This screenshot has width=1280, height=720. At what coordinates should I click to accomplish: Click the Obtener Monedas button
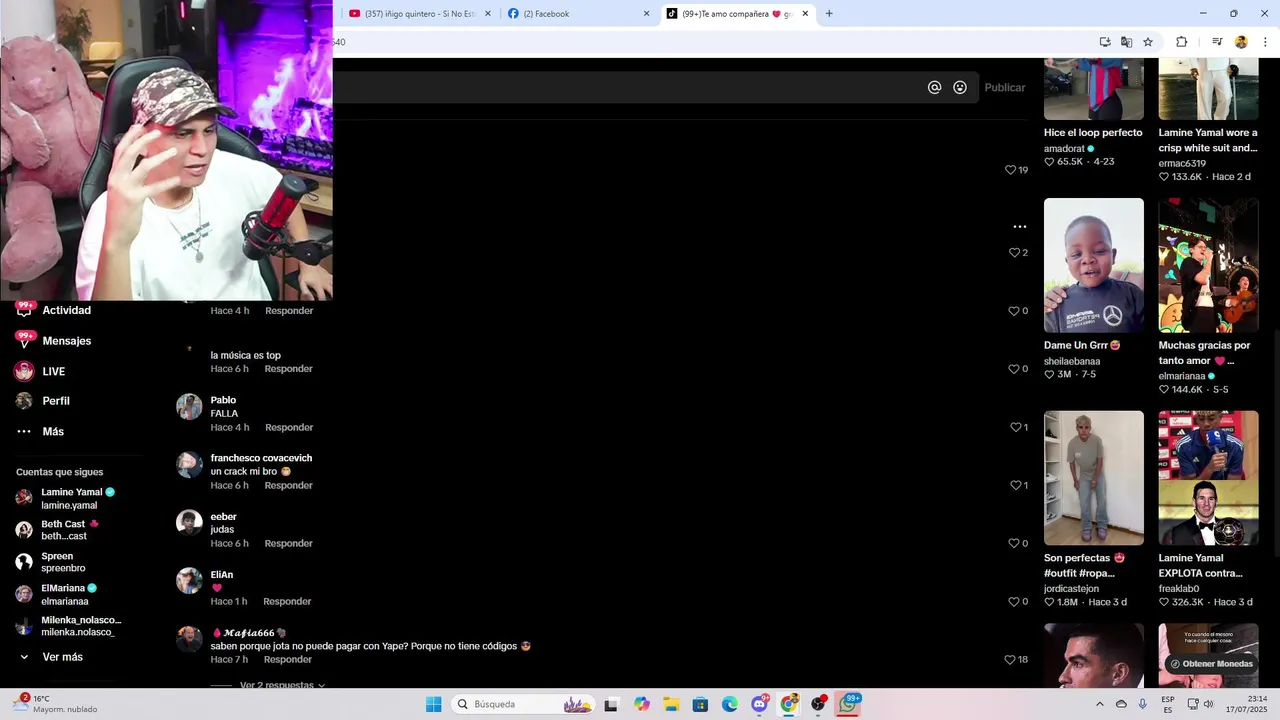point(1211,664)
